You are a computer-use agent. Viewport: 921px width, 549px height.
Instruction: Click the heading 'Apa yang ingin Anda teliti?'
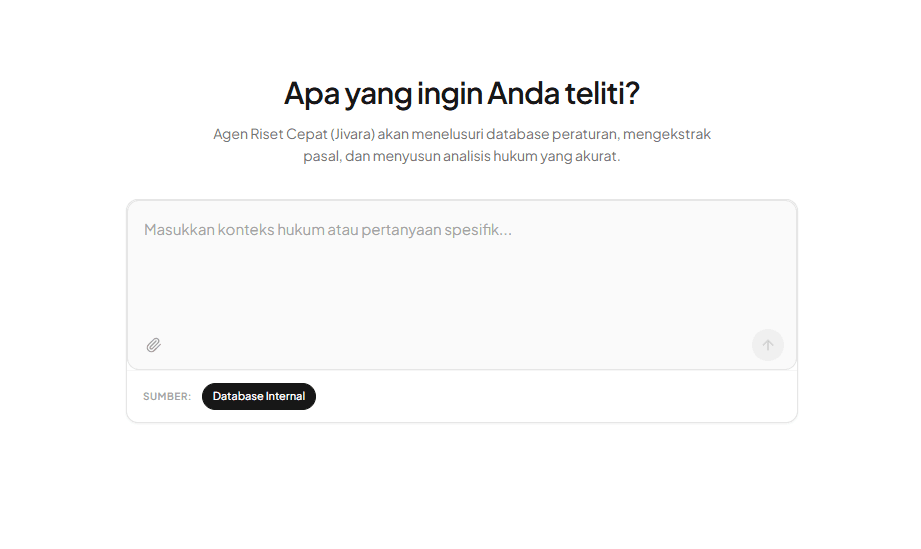point(462,93)
